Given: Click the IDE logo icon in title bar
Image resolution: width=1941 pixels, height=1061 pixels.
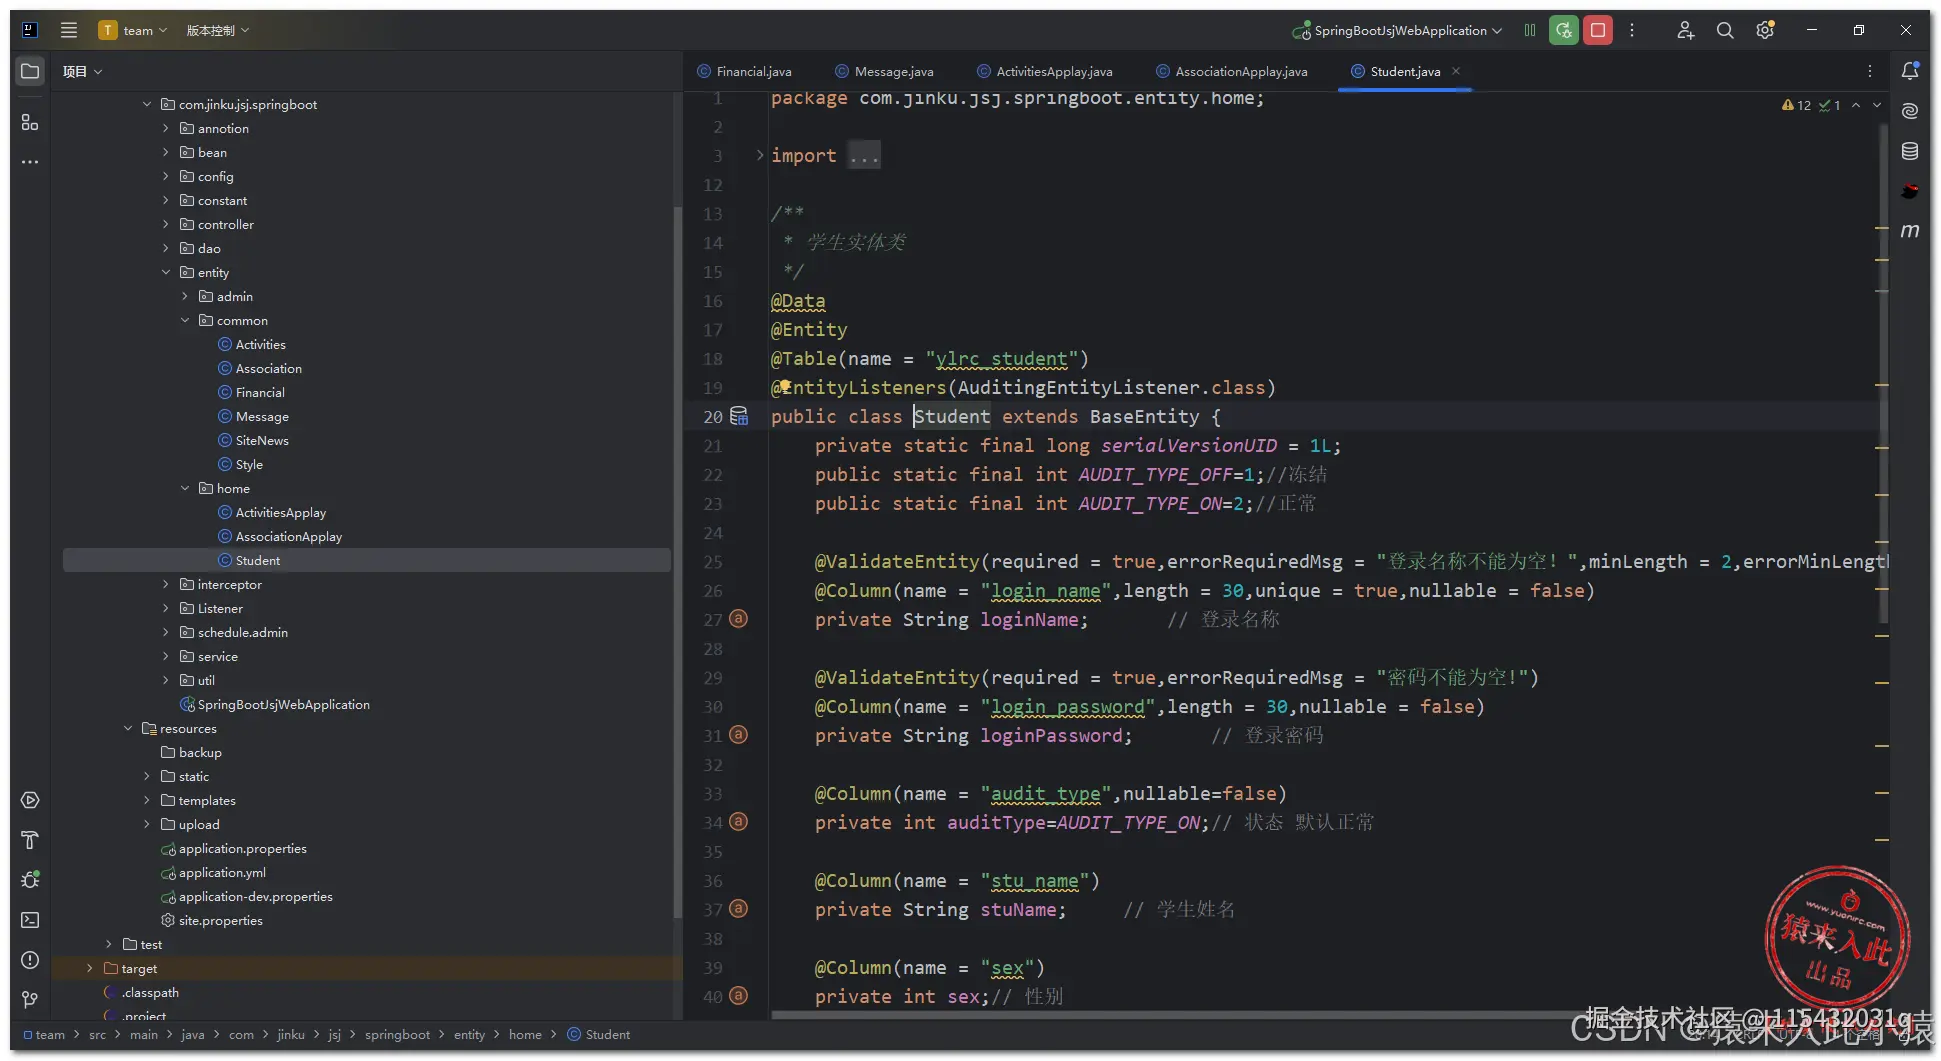Looking at the screenshot, I should pyautogui.click(x=30, y=30).
